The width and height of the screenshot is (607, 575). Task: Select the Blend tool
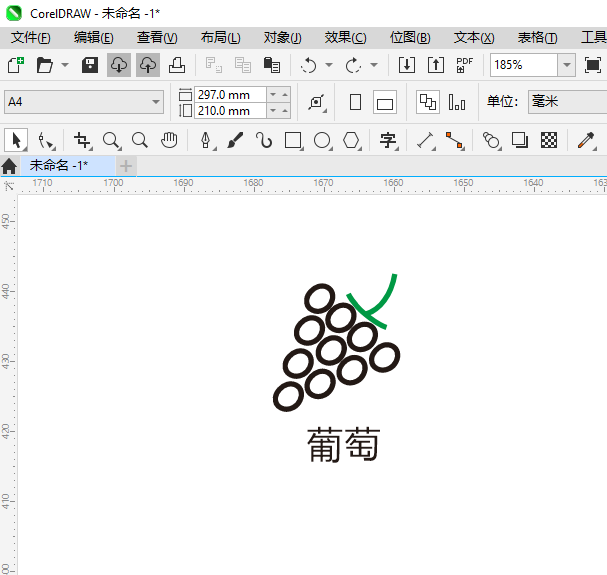click(491, 140)
